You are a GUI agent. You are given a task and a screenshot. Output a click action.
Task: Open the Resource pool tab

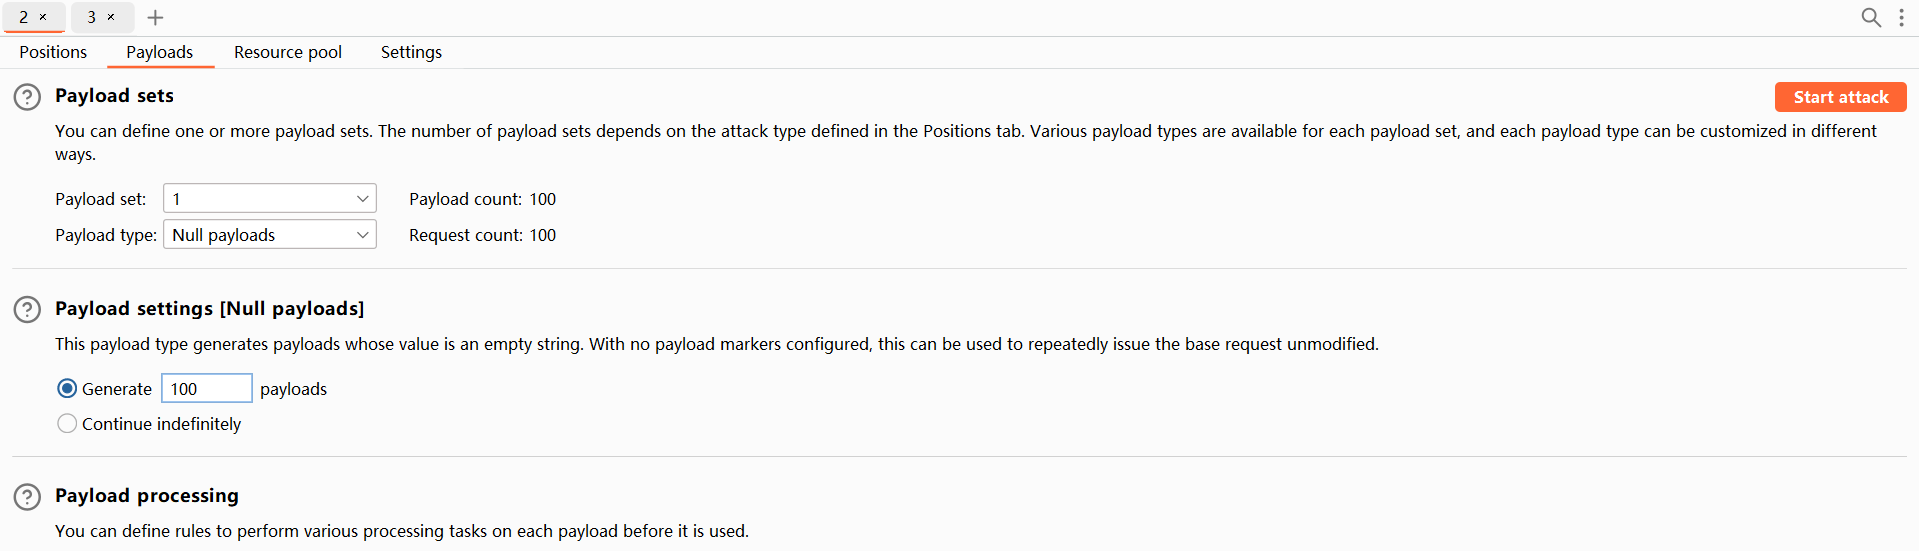[x=287, y=52]
